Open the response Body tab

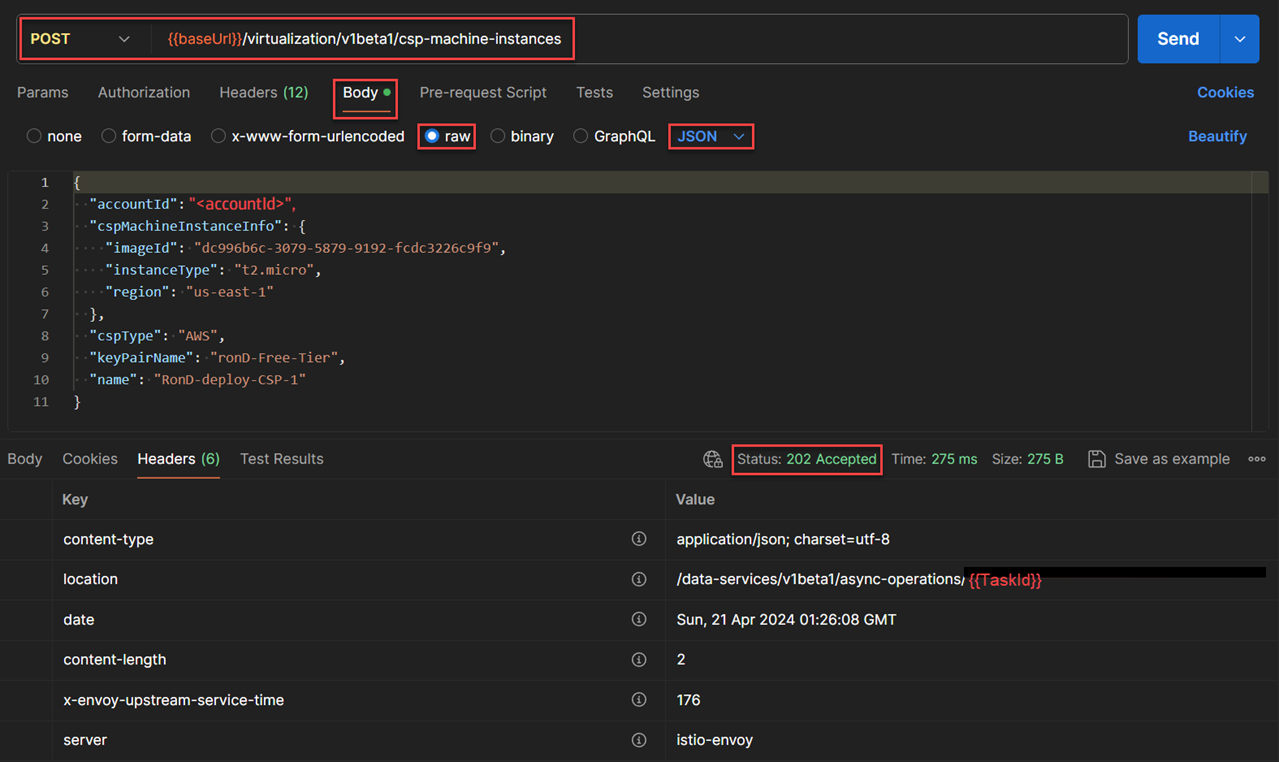tap(25, 459)
